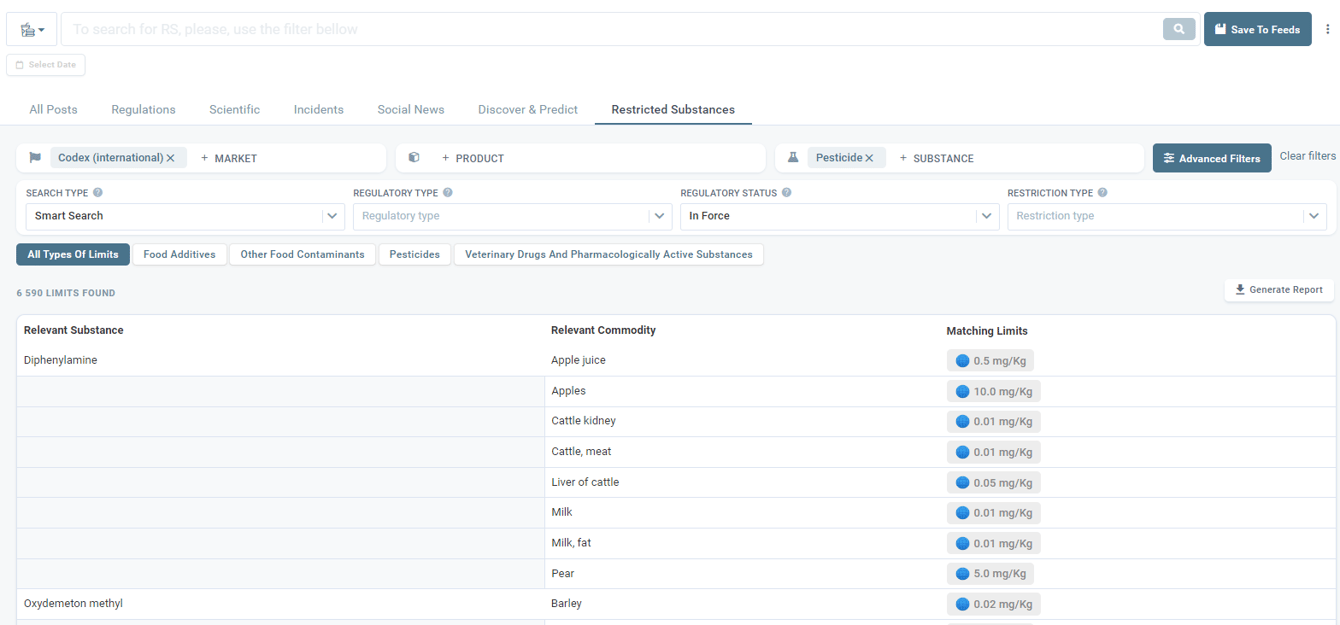Open the Smart Search type dropdown
Viewport: 1340px width, 625px height.
click(x=185, y=216)
